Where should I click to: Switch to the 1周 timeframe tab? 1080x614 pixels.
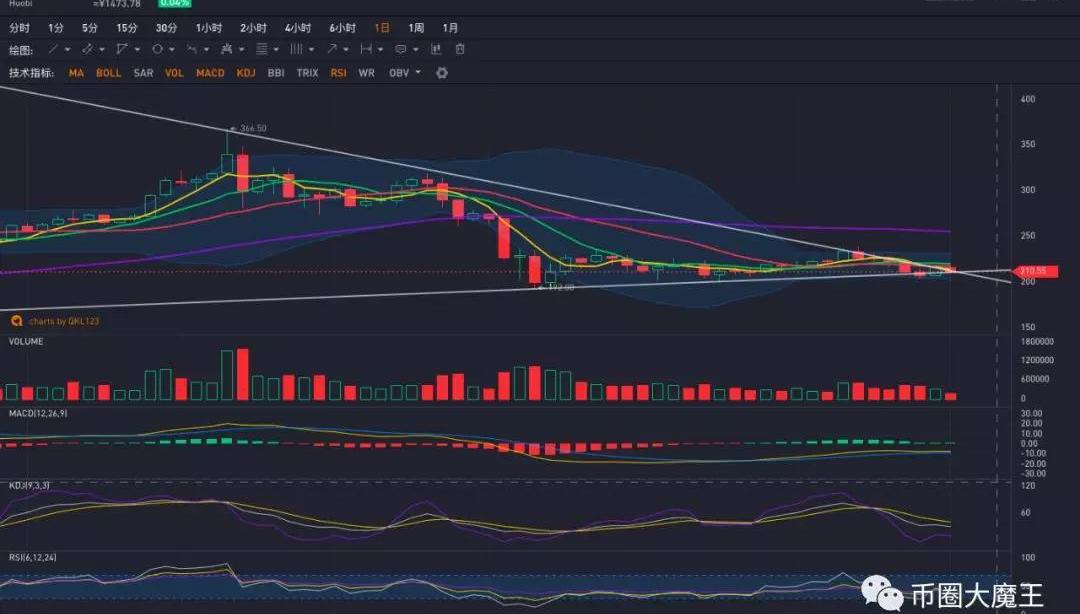tap(416, 28)
